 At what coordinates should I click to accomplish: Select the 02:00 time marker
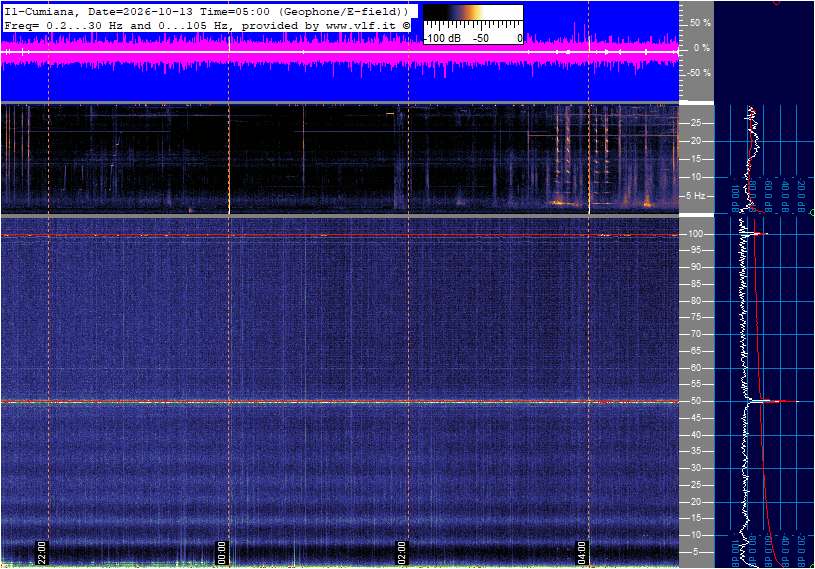point(401,552)
